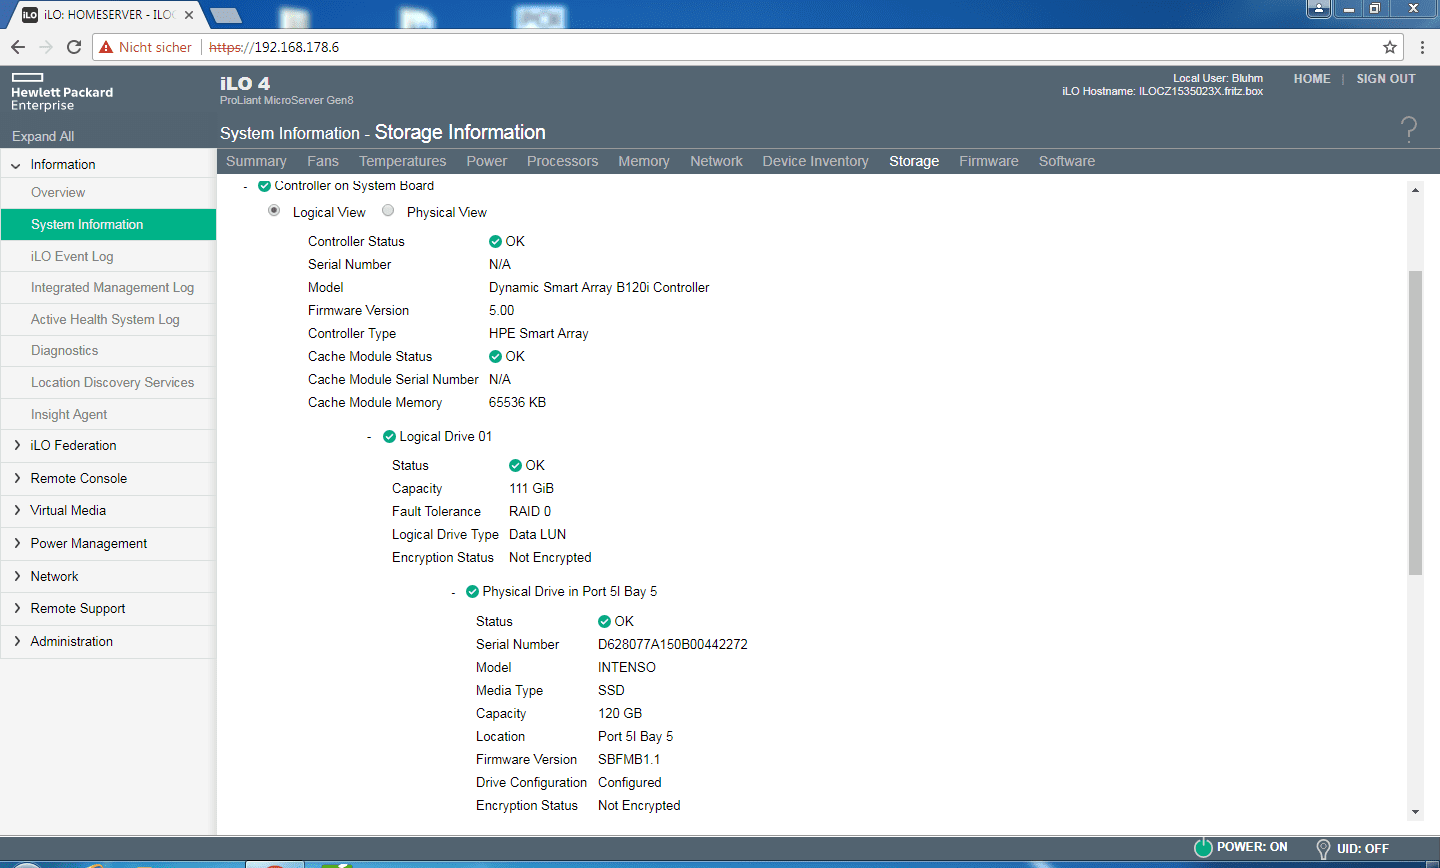Select the Storage tab

coord(914,161)
